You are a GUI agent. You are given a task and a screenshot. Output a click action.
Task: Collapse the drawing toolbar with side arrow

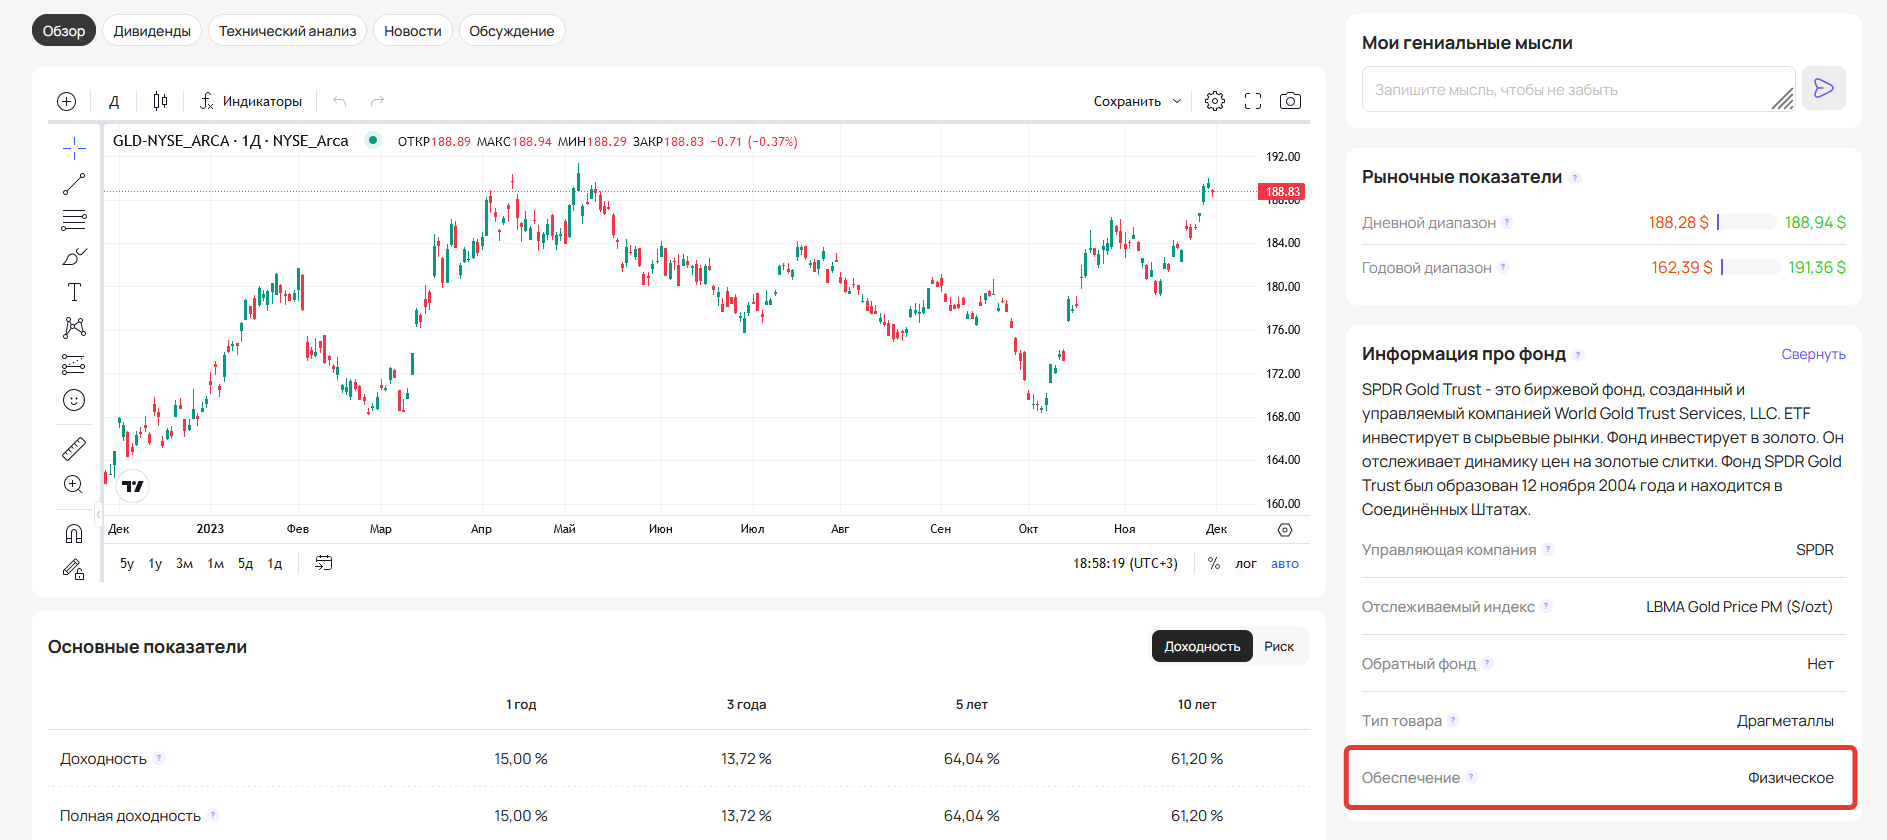coord(98,514)
